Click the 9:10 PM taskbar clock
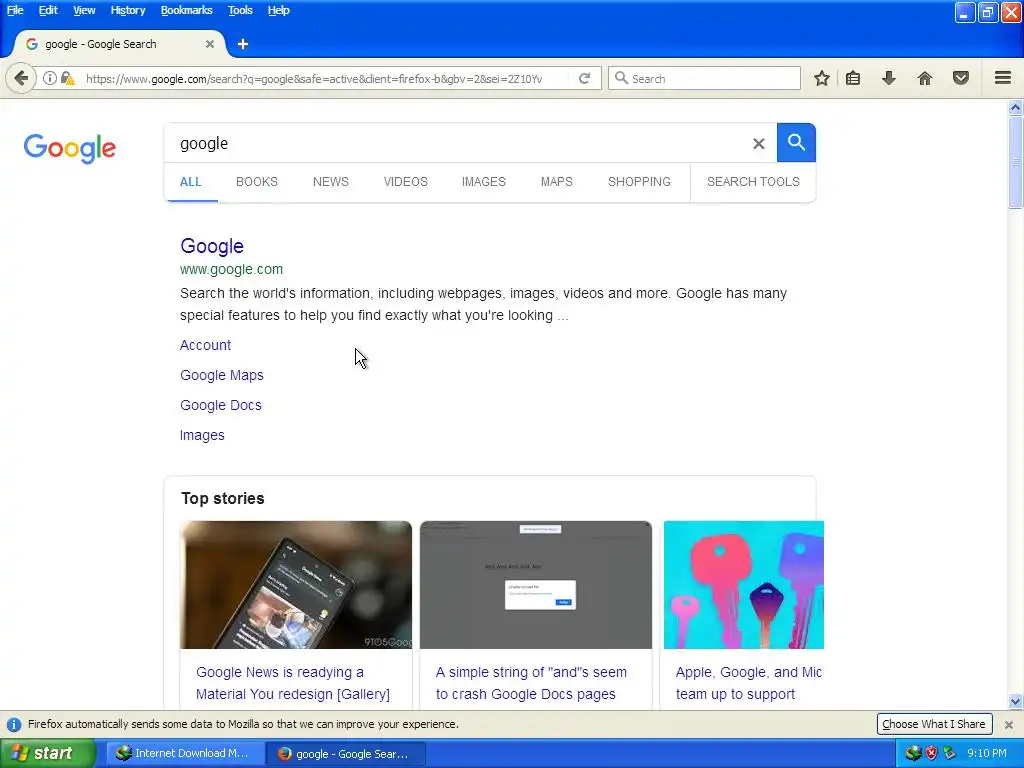The image size is (1024, 768). coord(986,754)
